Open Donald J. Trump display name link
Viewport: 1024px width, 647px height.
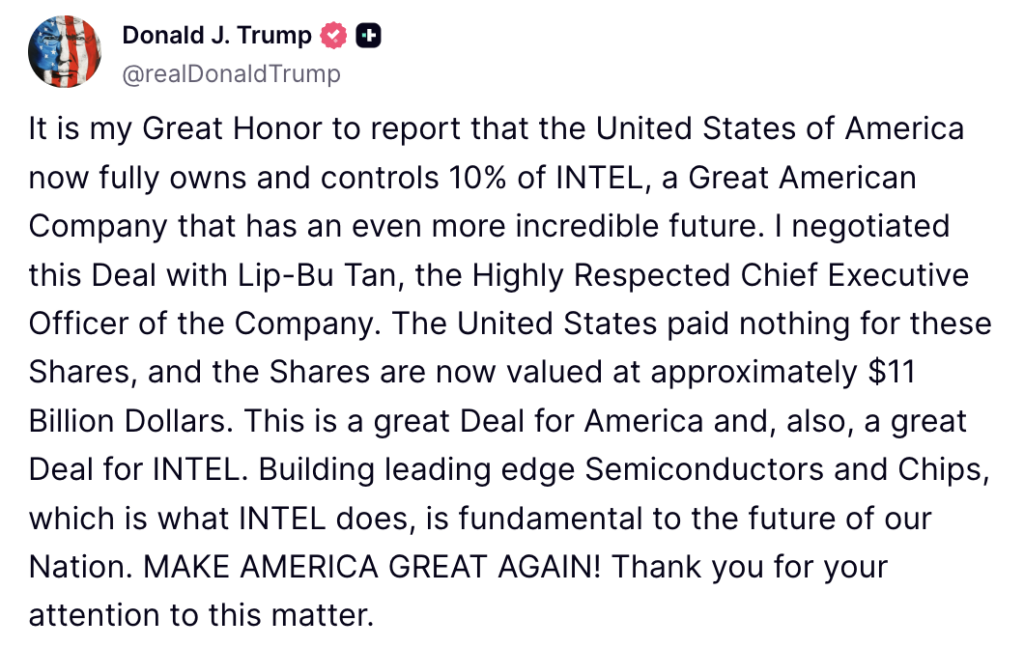(x=217, y=35)
